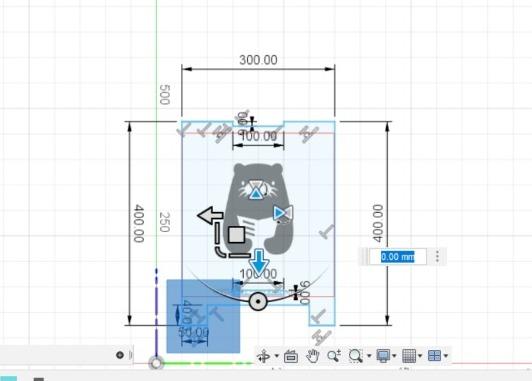Click the circular rotate manipulator handle
This screenshot has height=381, width=532.
pyautogui.click(x=258, y=301)
